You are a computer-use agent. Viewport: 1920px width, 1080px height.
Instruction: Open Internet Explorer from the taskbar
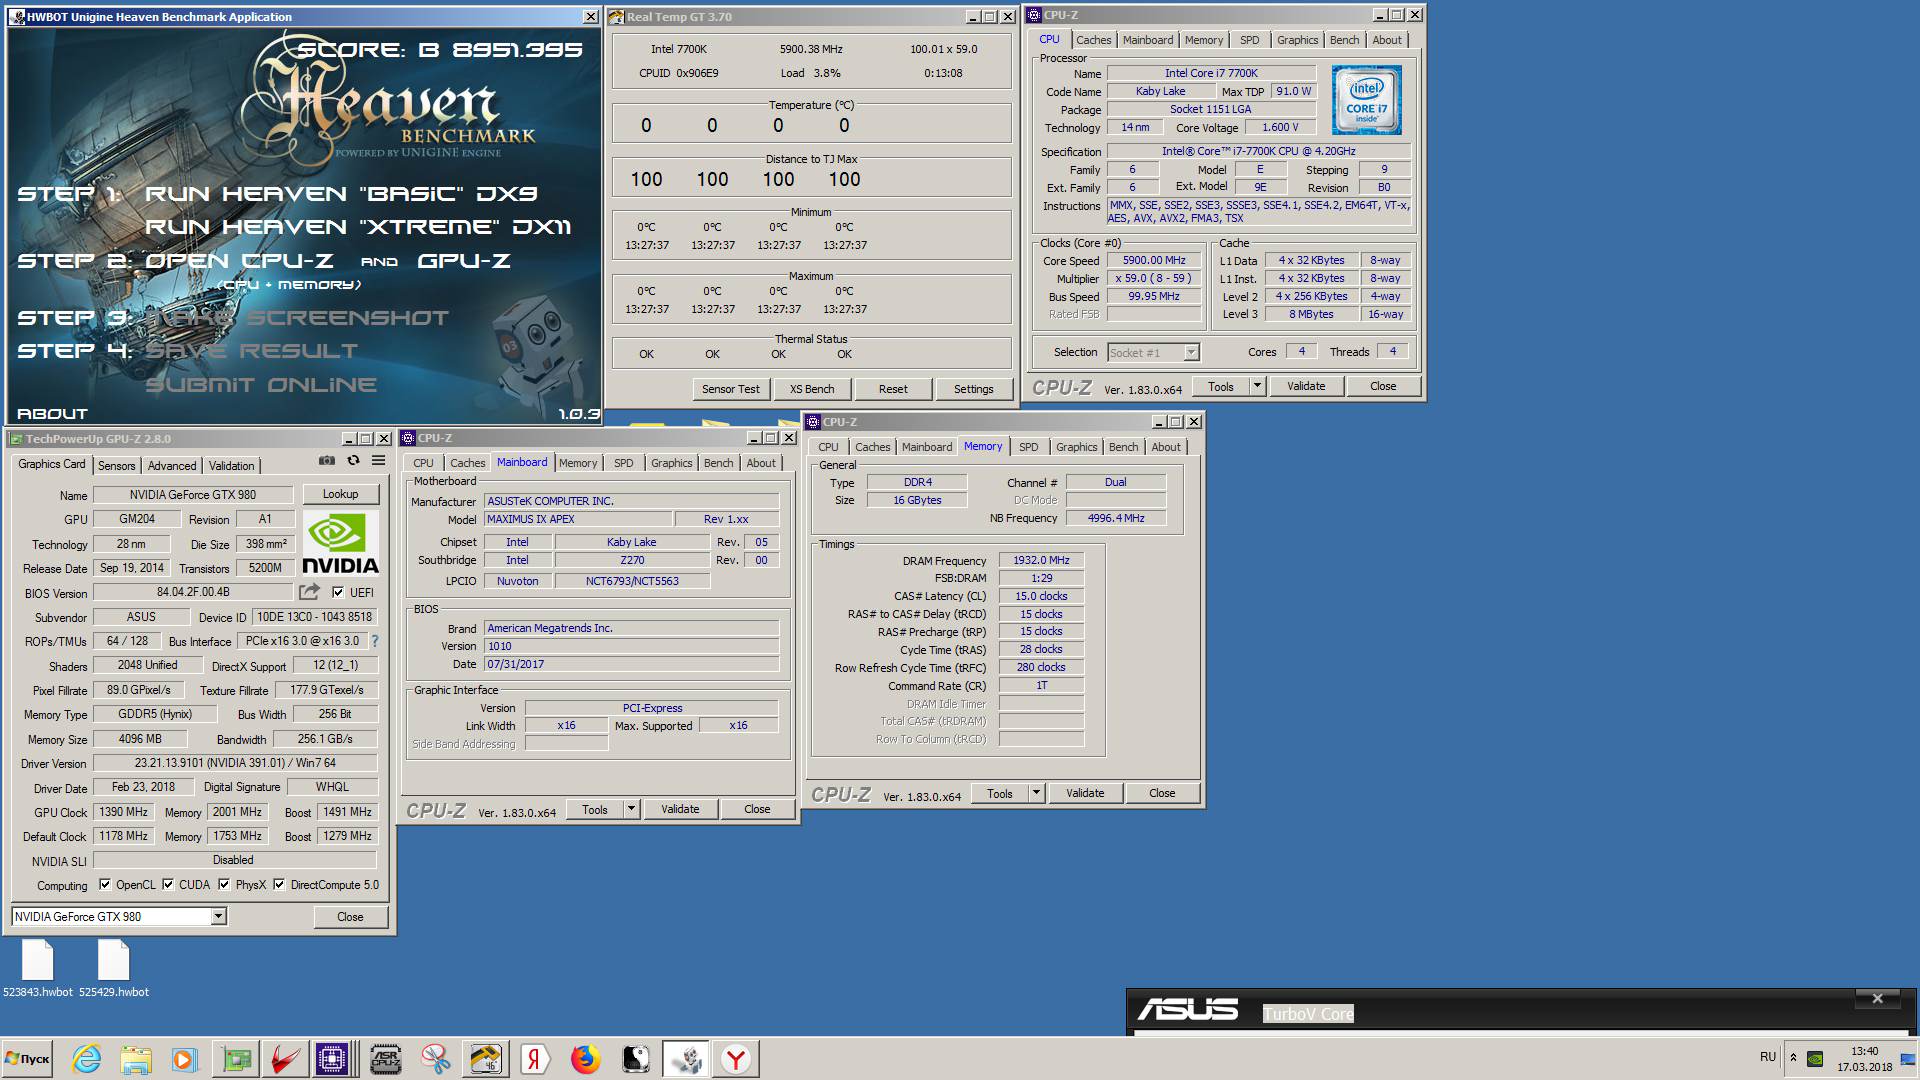[86, 1059]
